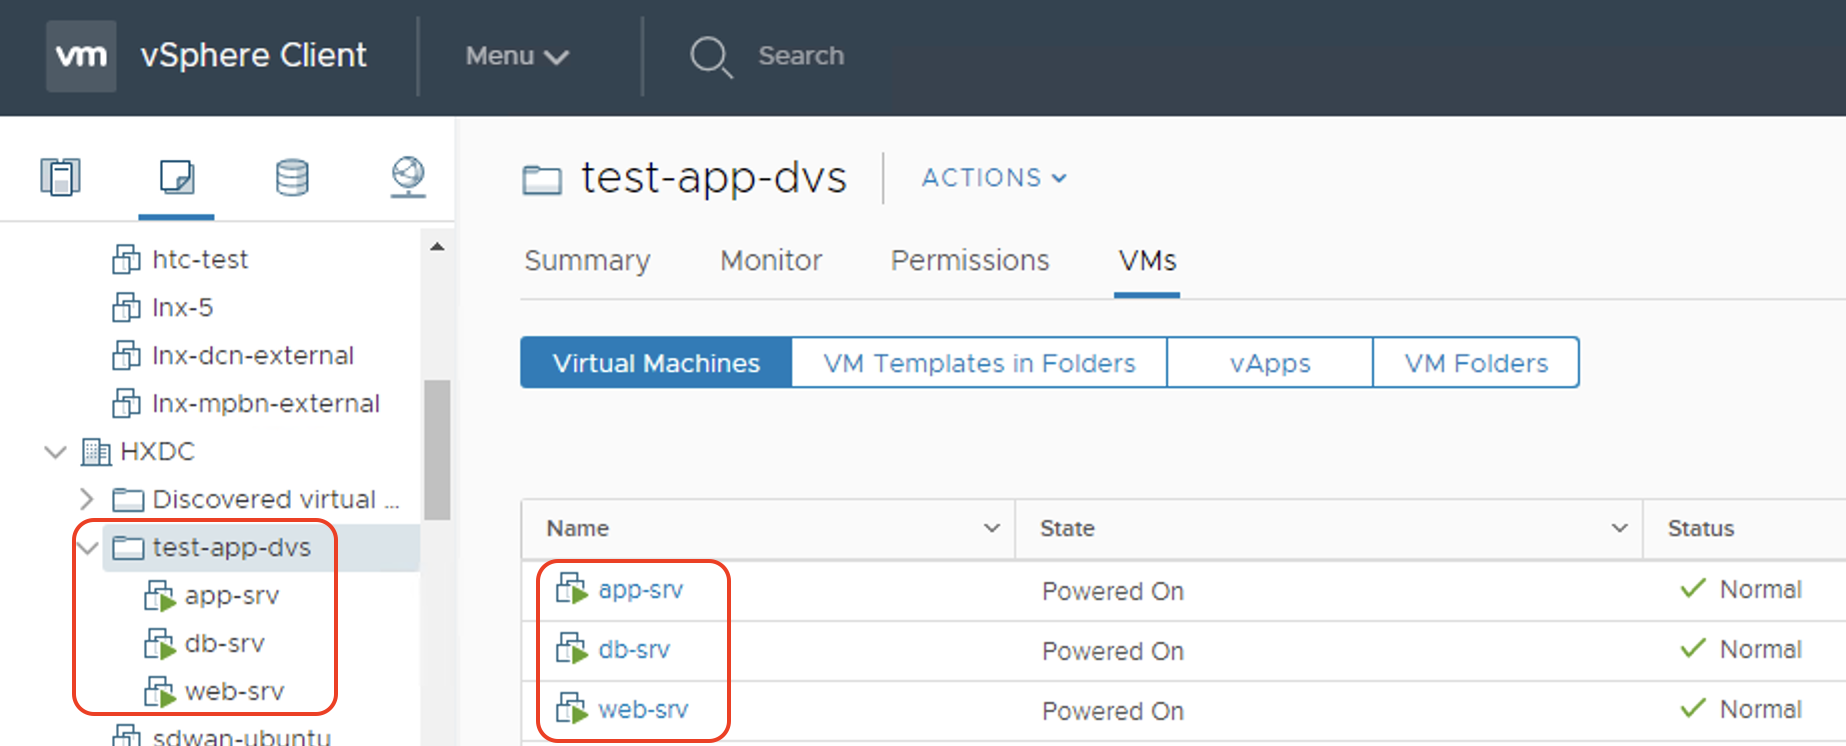
Task: Click the HXDC datacenter icon
Action: (x=96, y=452)
